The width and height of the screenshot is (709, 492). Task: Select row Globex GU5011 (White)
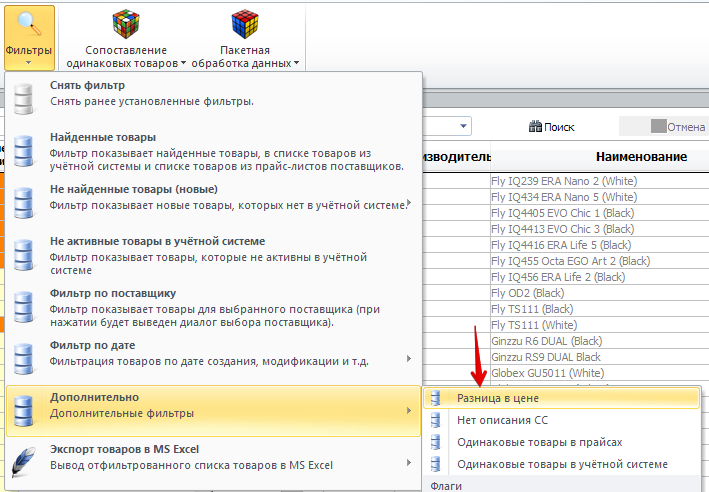pos(548,373)
